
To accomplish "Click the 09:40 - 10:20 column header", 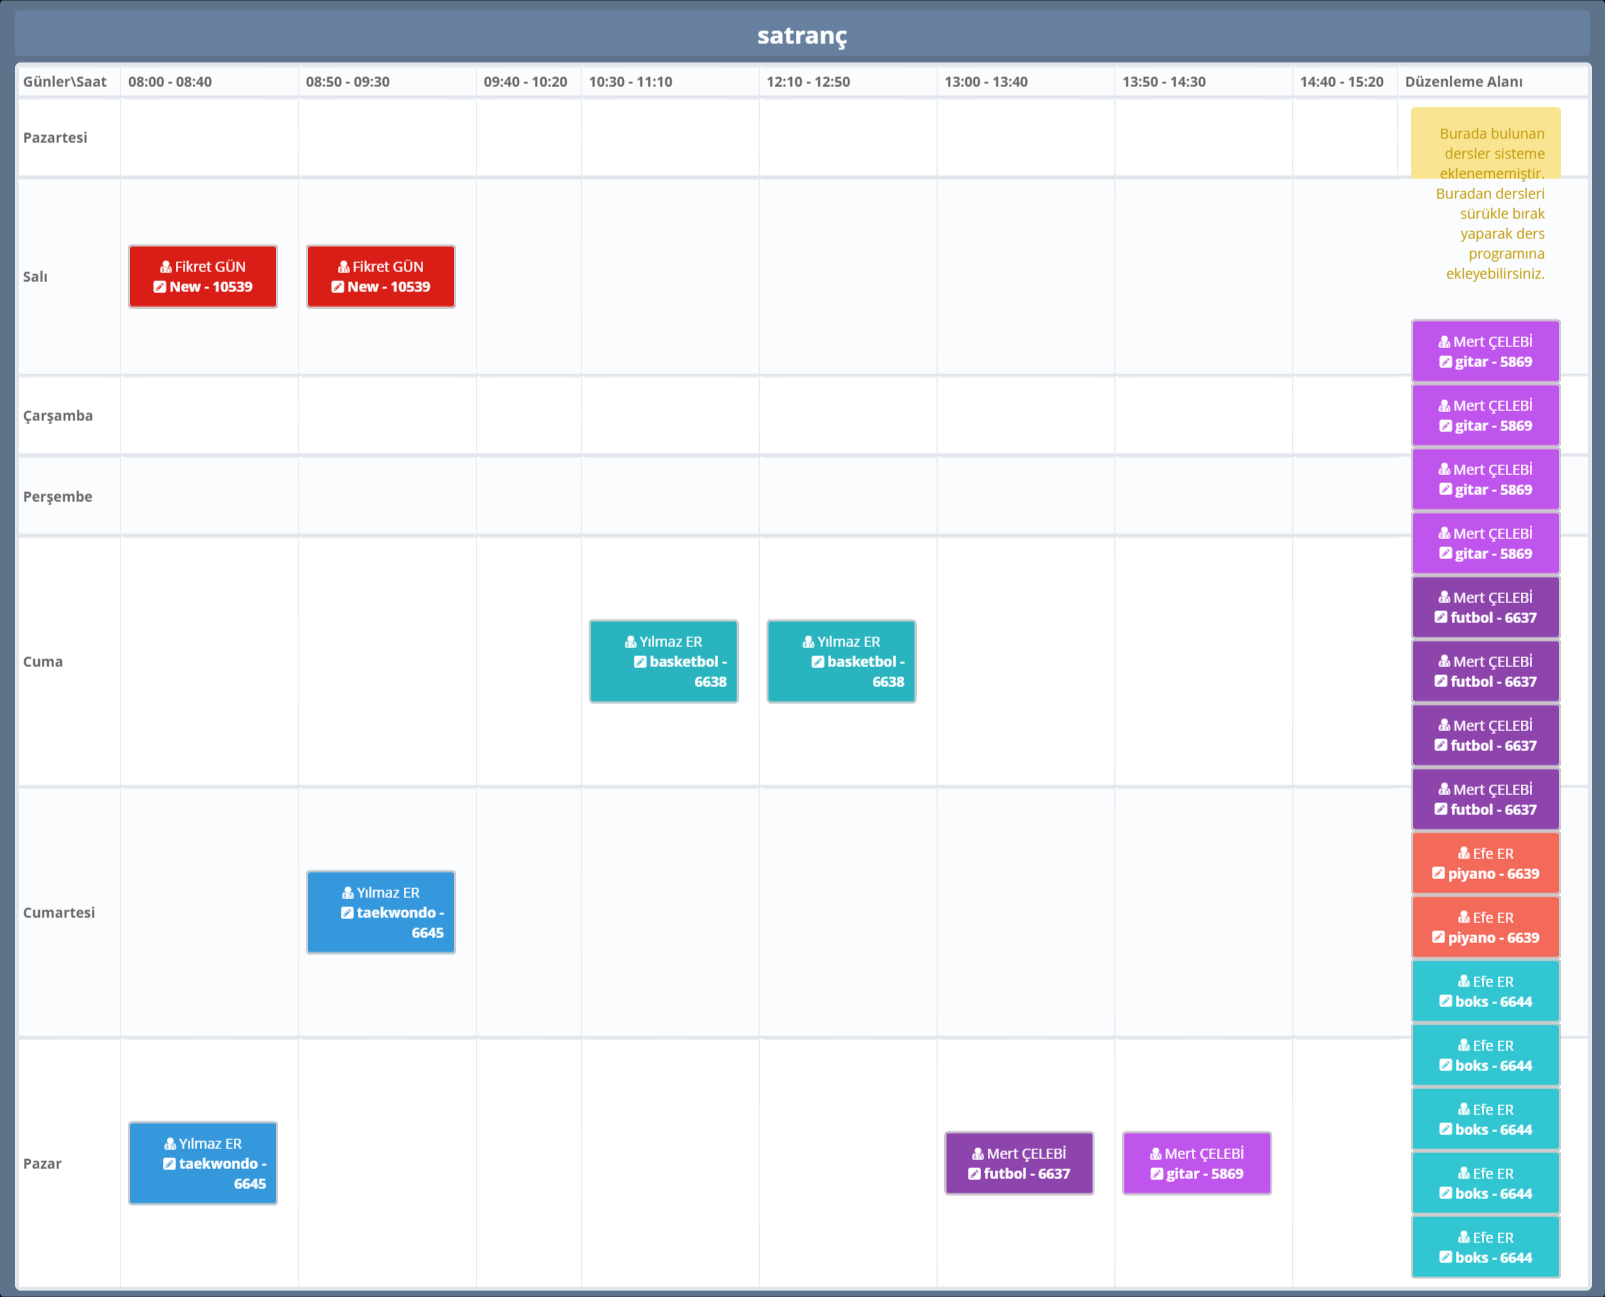I will [x=525, y=82].
